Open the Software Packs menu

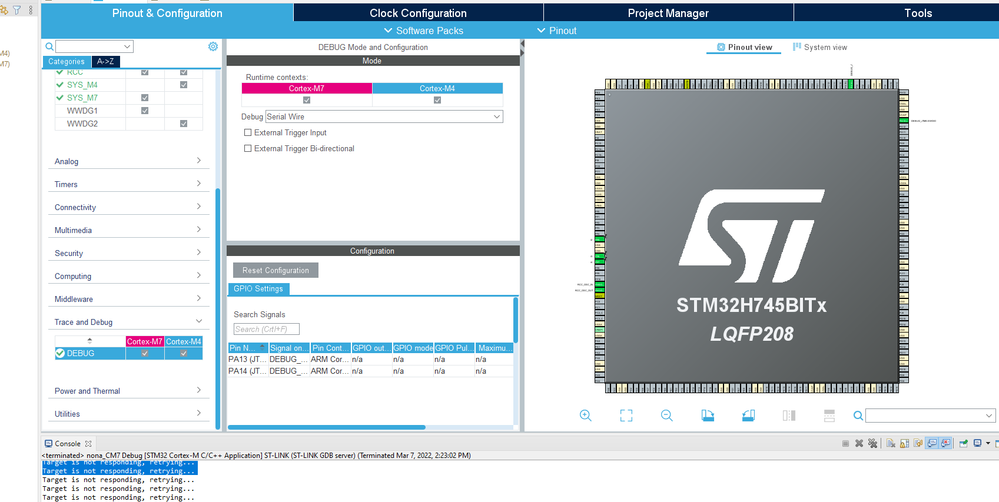tap(424, 31)
